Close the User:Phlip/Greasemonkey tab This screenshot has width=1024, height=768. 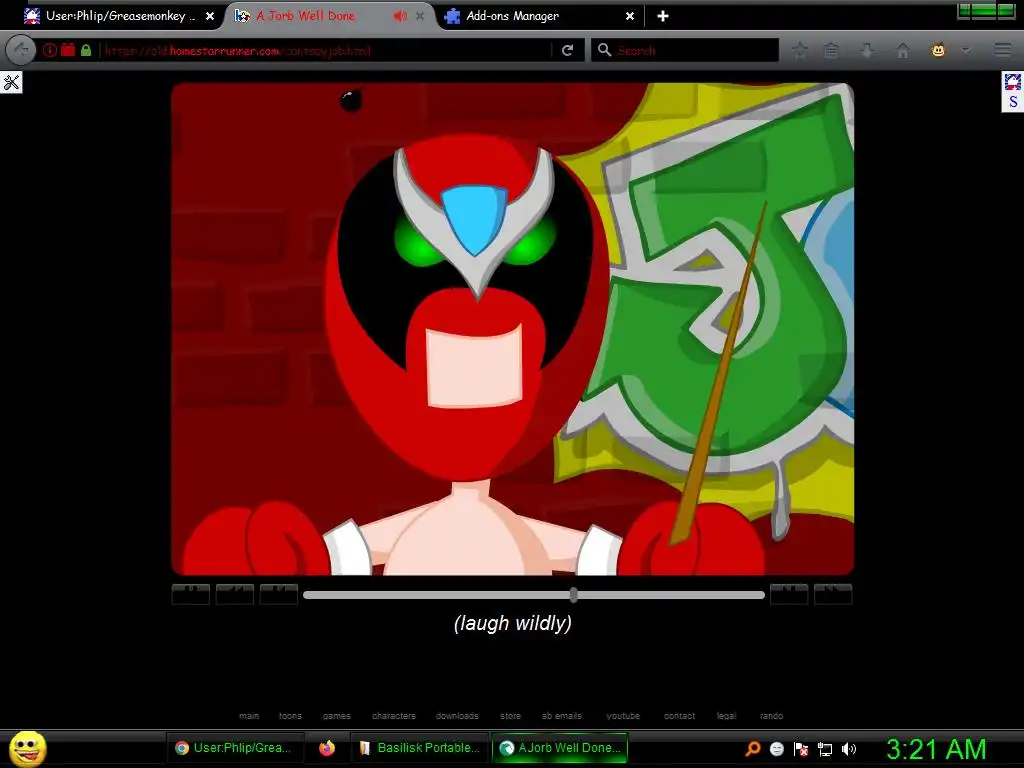tap(210, 16)
